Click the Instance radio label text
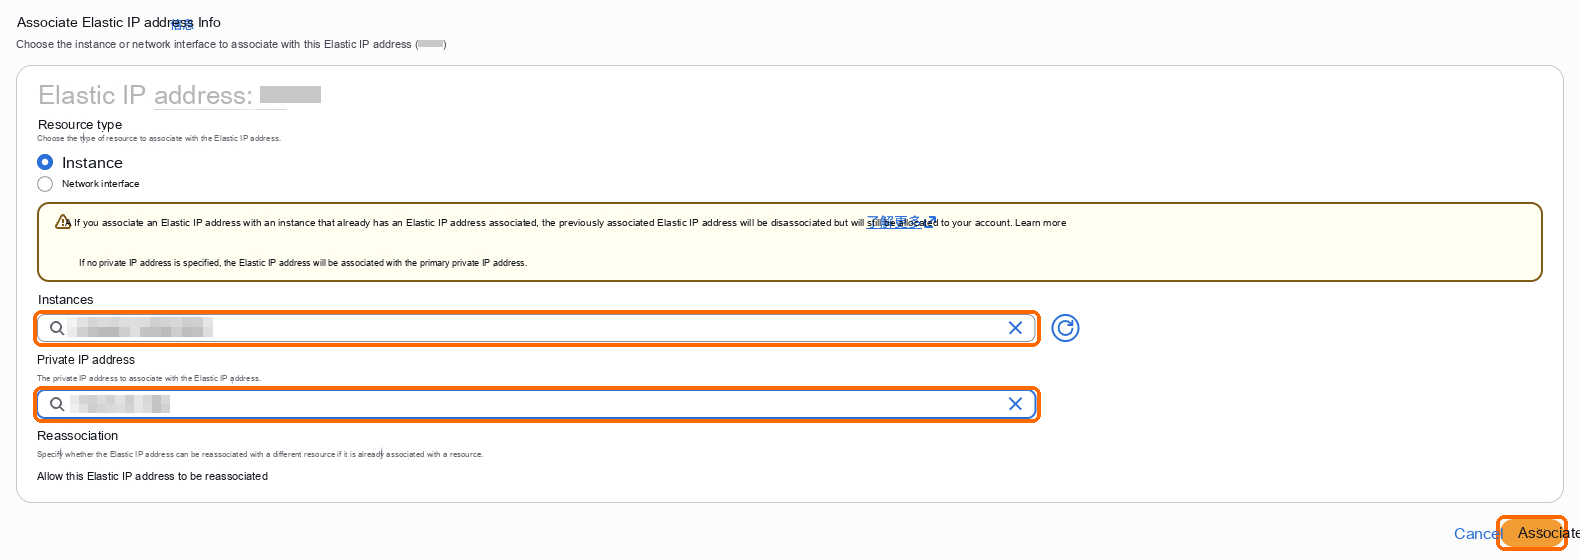 92,162
